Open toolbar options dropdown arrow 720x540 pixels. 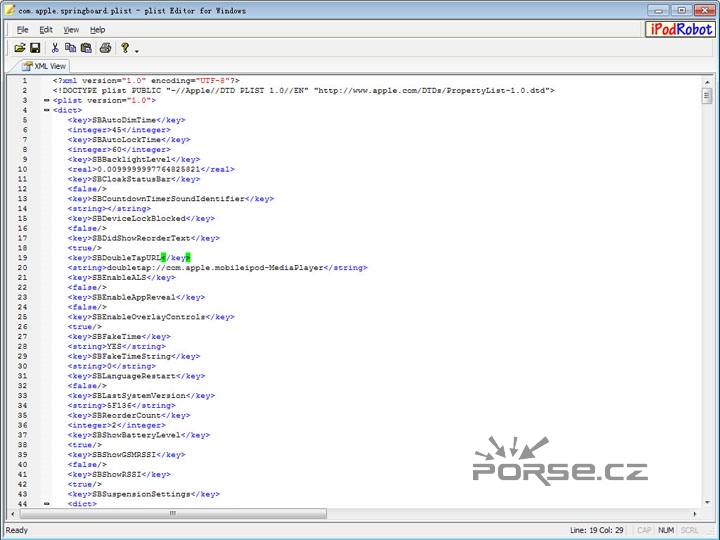137,51
